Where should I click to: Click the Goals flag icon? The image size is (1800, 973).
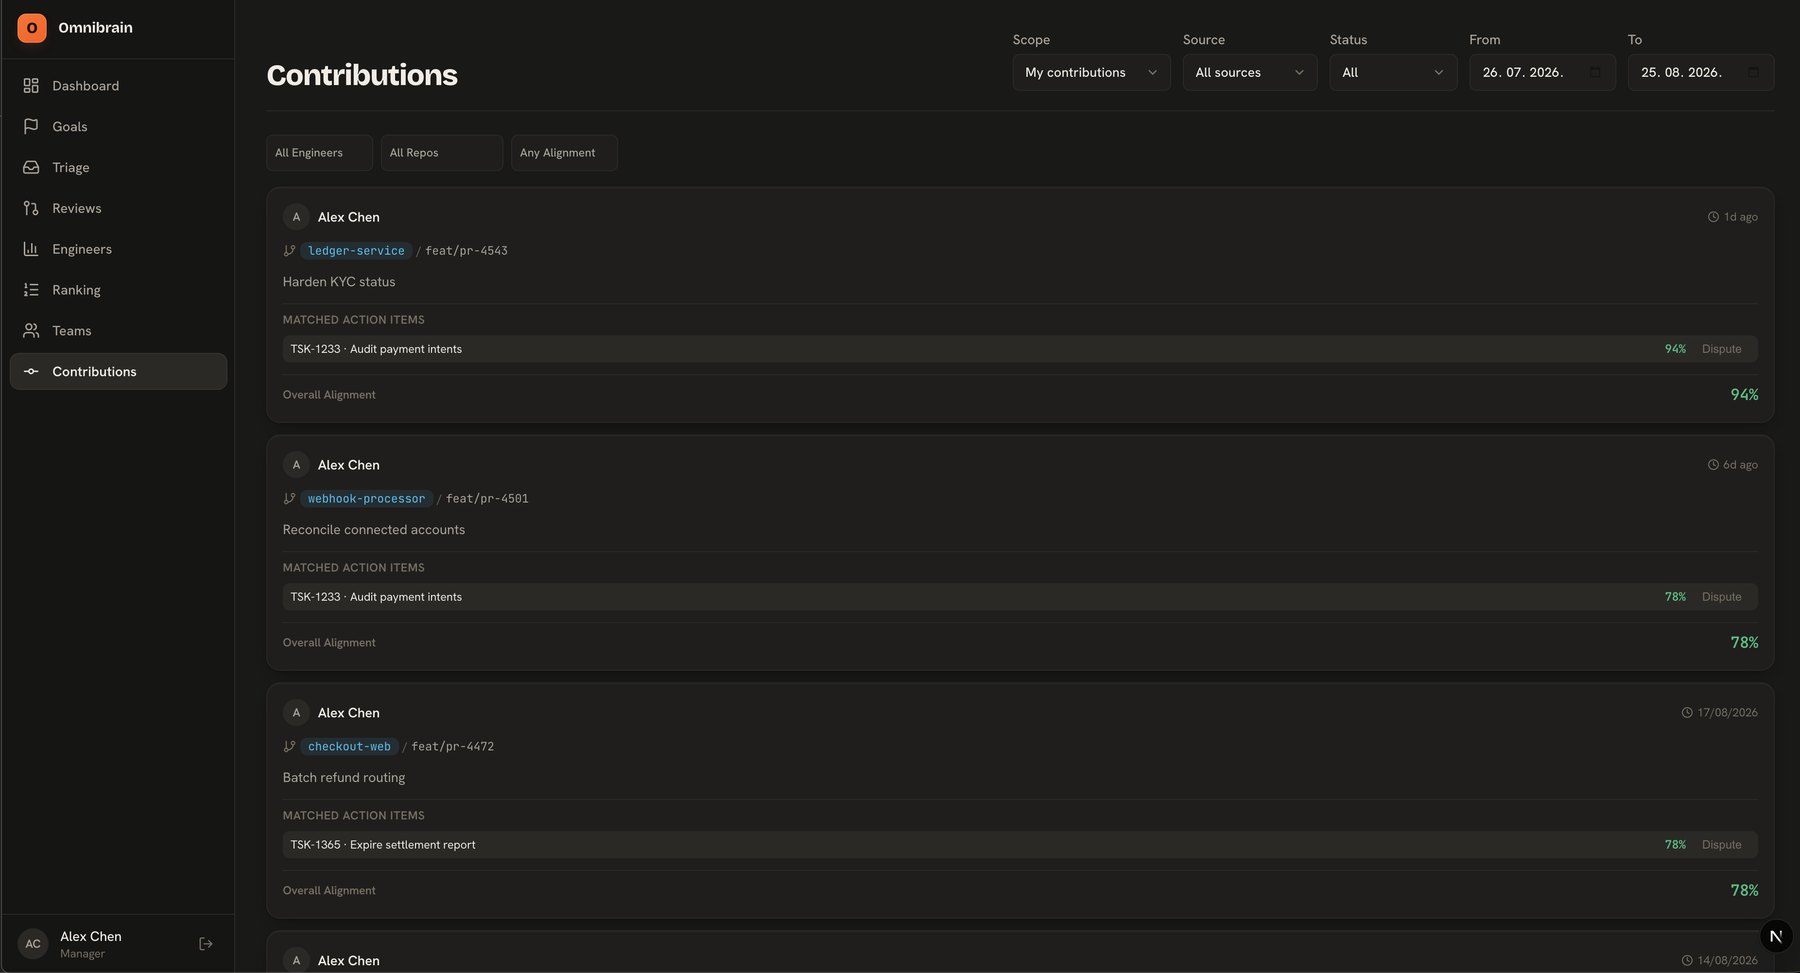pyautogui.click(x=31, y=127)
